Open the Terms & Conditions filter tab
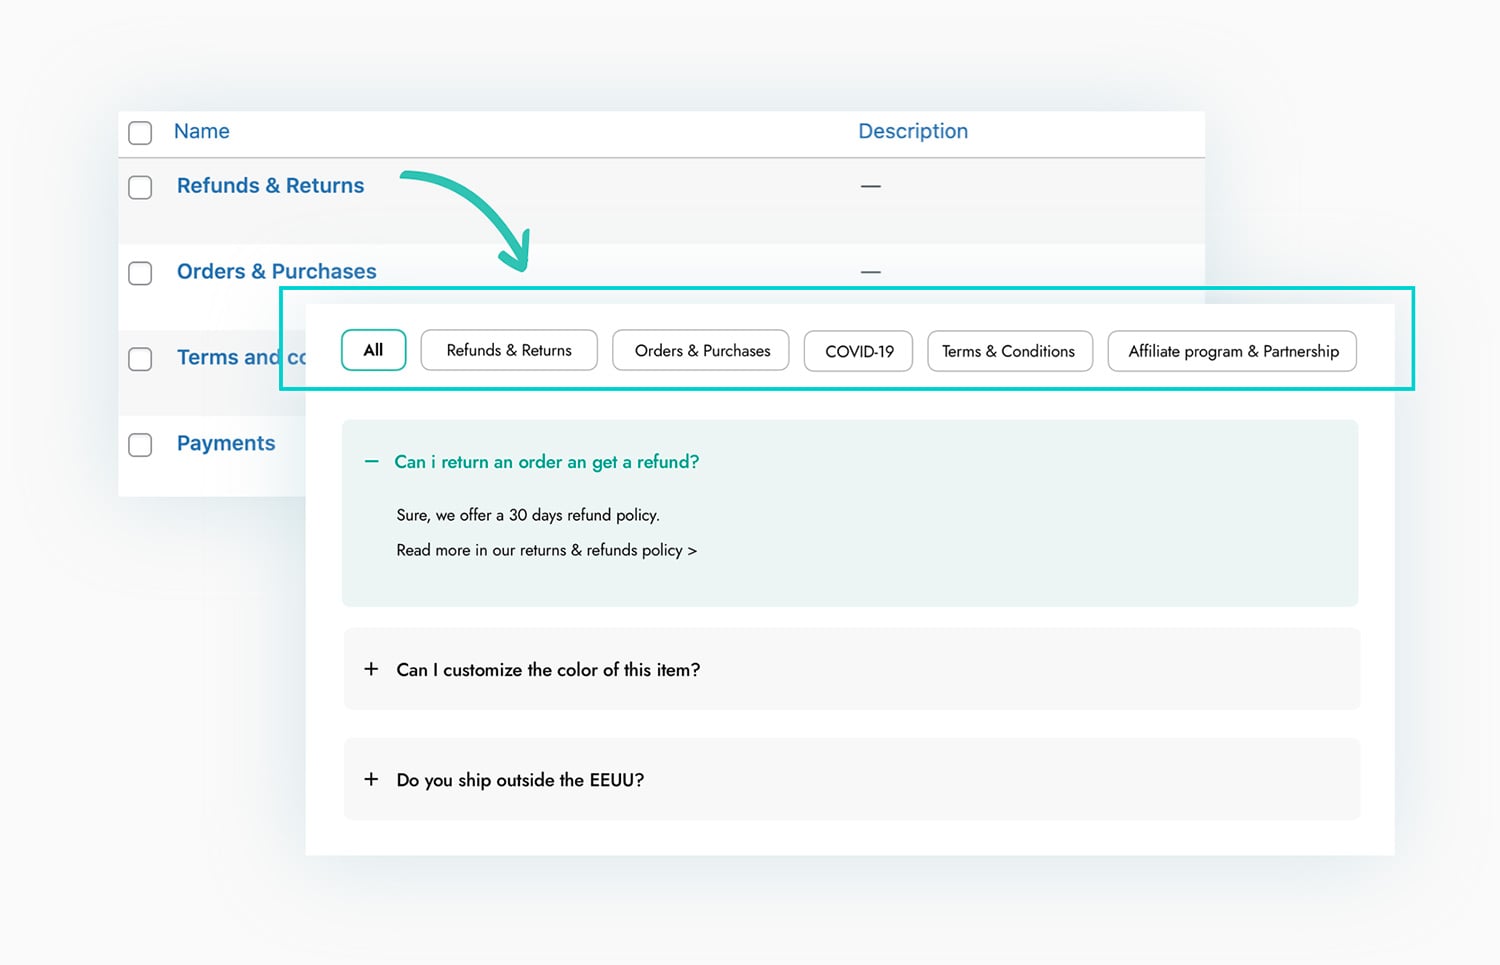1500x965 pixels. (x=1009, y=352)
